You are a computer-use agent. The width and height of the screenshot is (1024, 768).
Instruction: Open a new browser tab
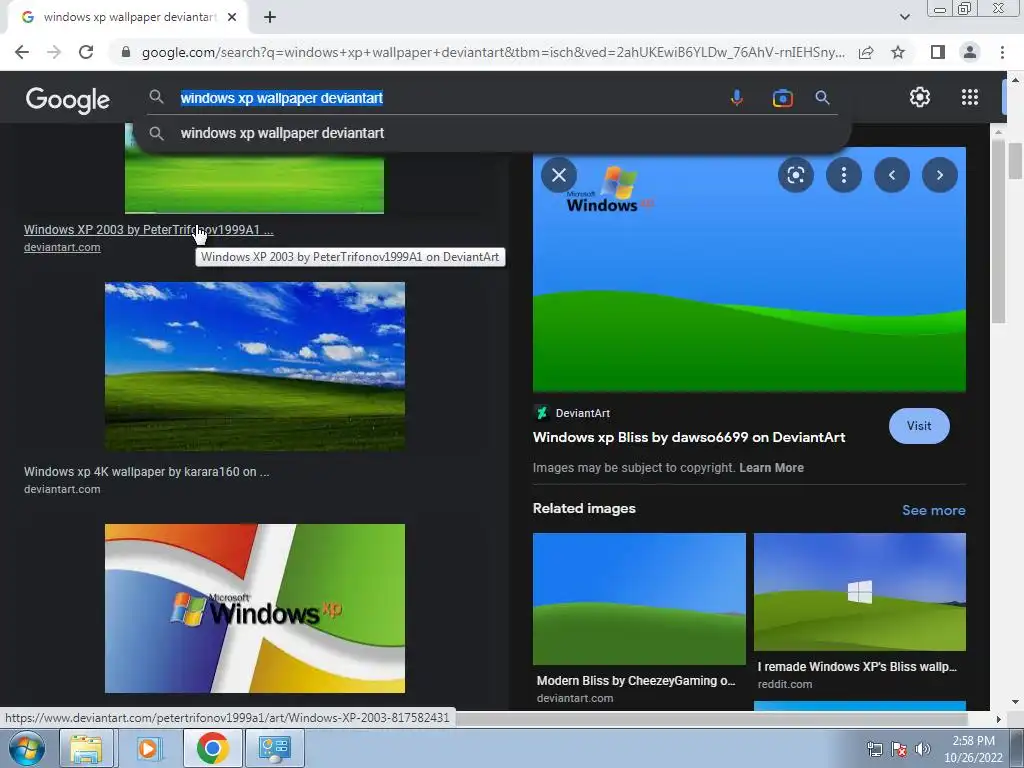[270, 17]
